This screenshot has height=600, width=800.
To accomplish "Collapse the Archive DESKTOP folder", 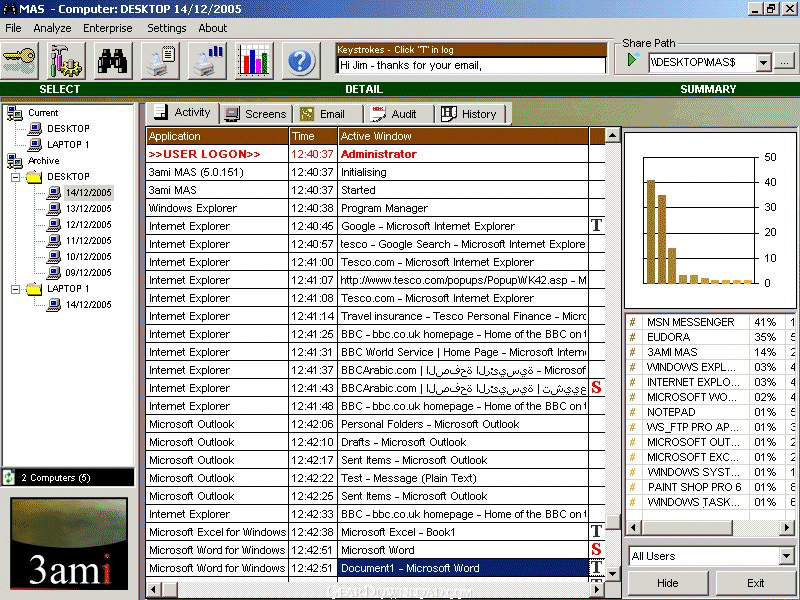I will pos(16,177).
